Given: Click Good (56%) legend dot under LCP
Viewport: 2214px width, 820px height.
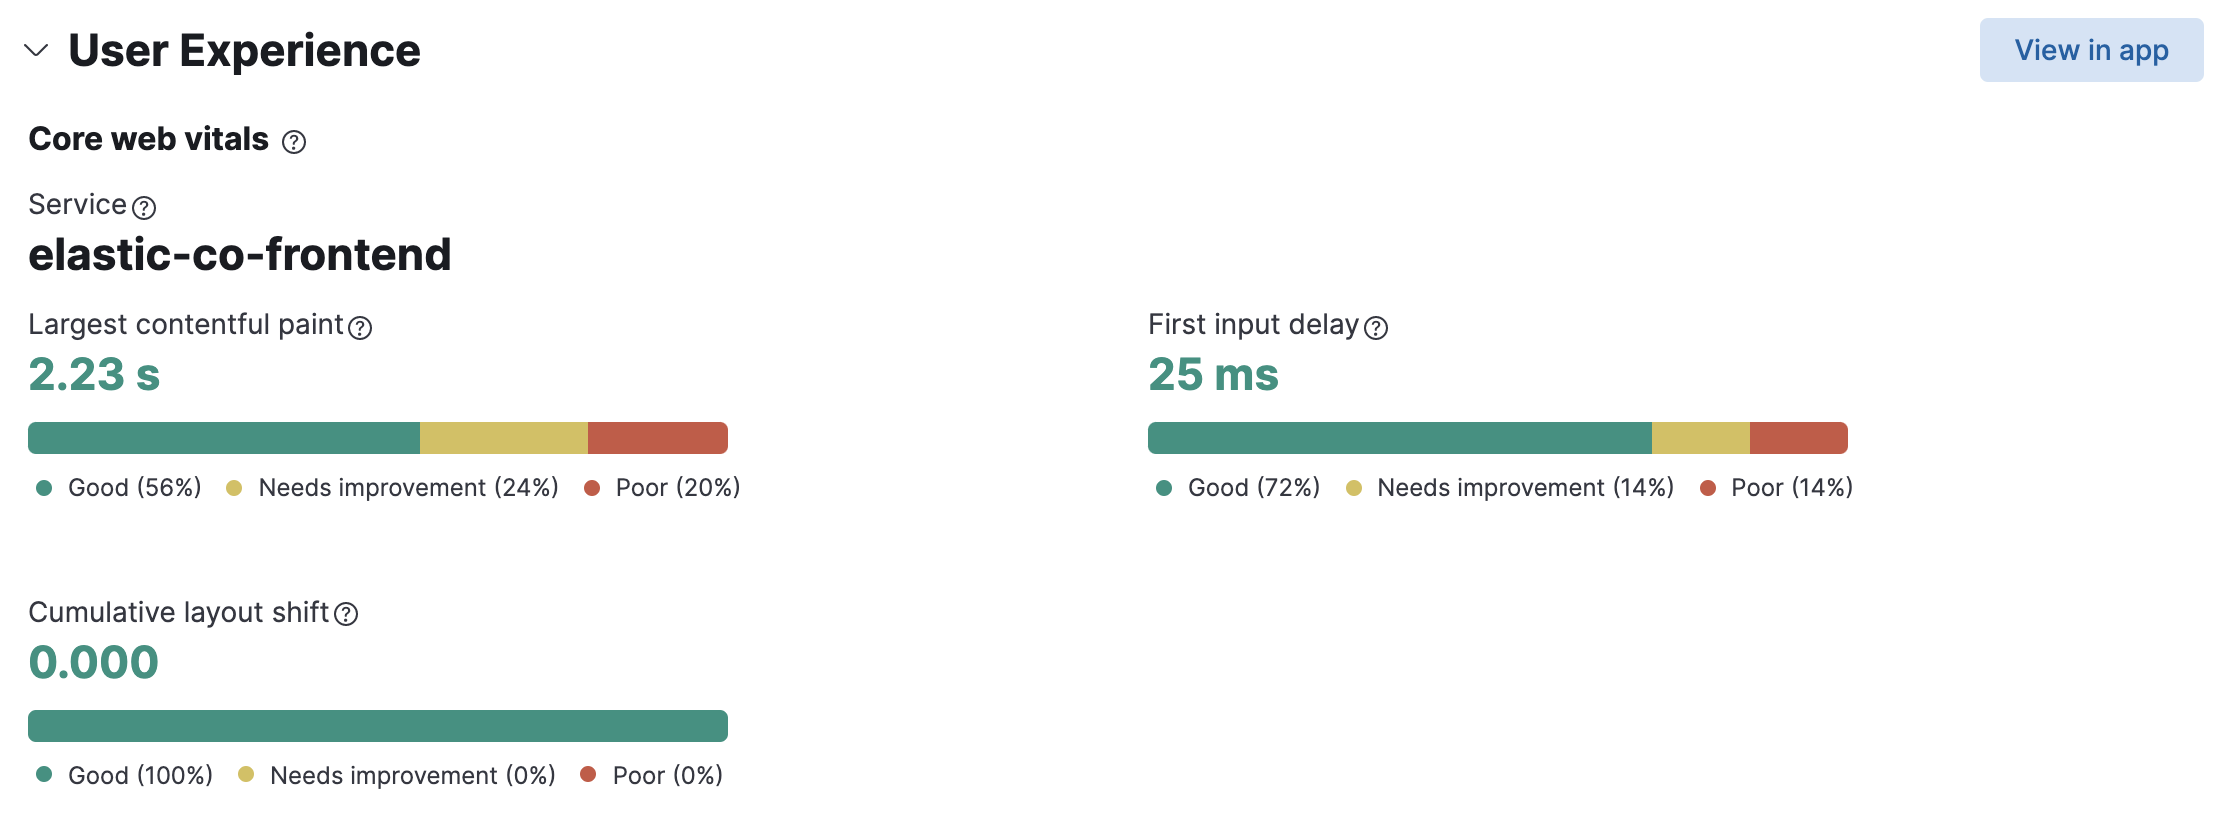Looking at the screenshot, I should (44, 488).
